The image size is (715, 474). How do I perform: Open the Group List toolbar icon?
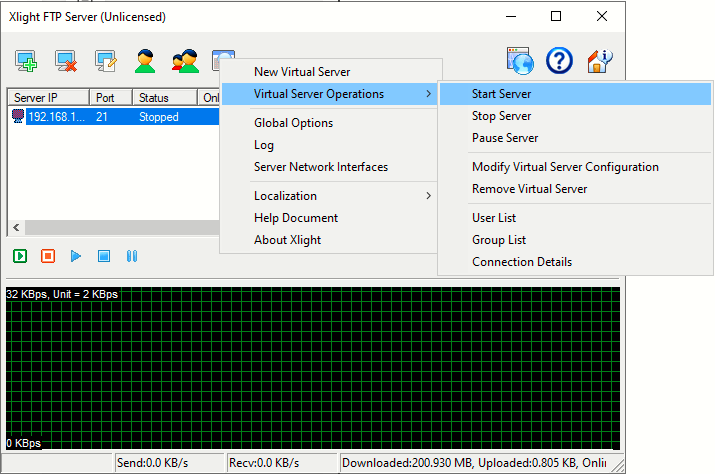(x=185, y=61)
